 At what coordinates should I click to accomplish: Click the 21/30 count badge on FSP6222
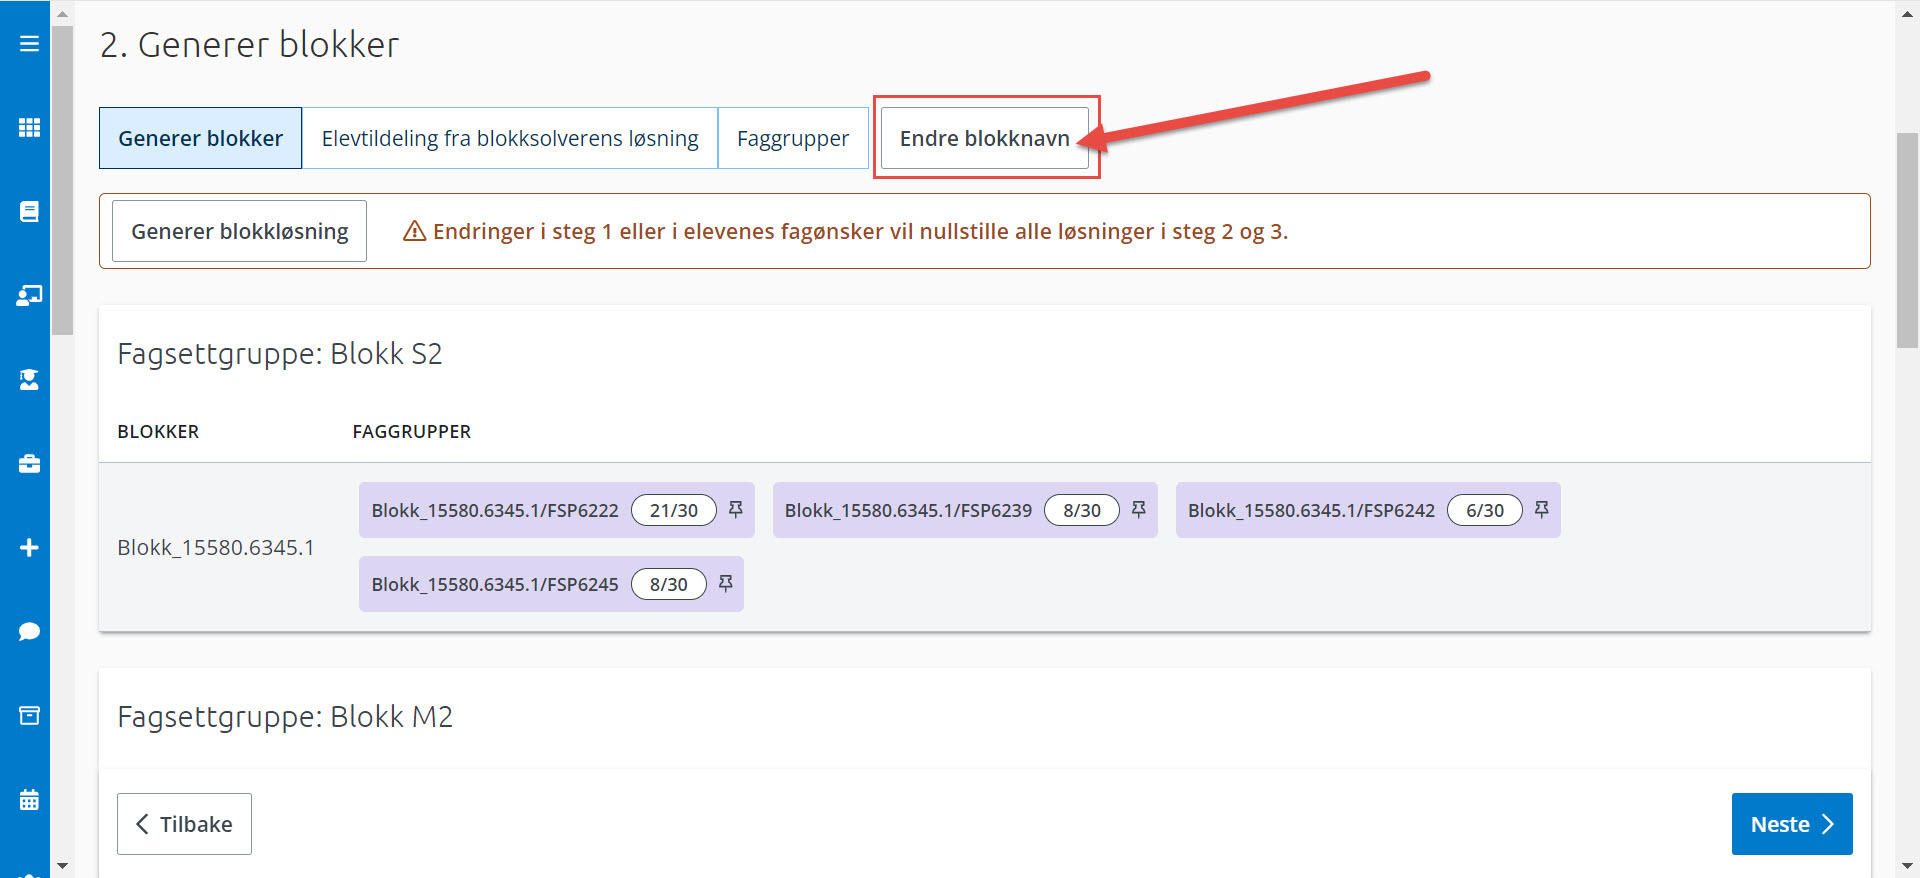click(674, 510)
